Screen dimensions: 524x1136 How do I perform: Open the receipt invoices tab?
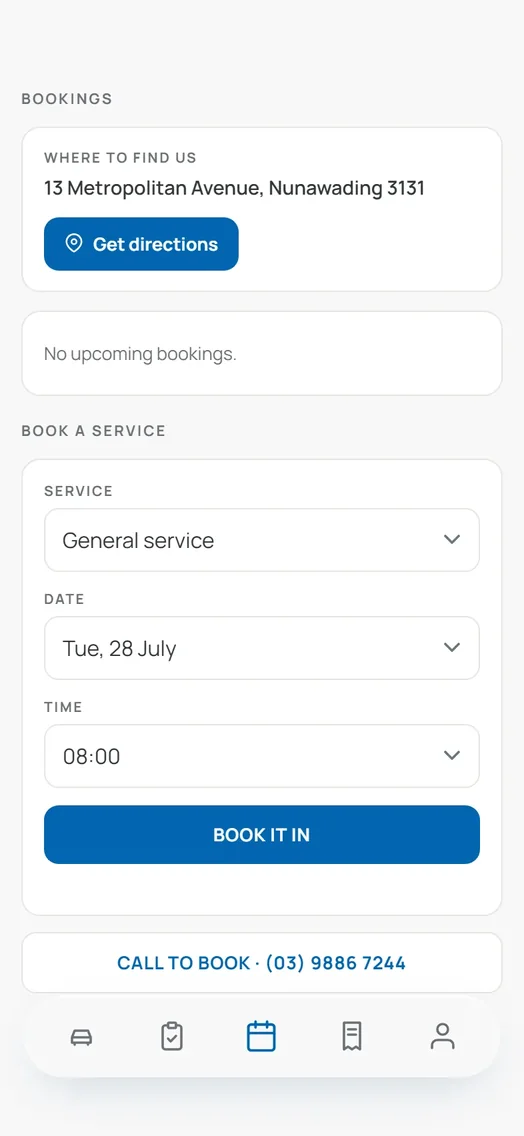tap(352, 1037)
